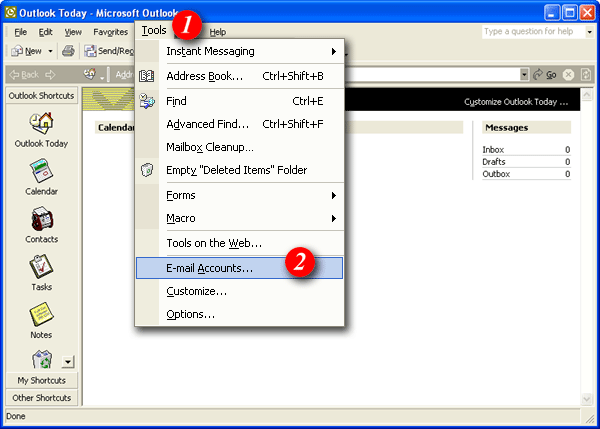600x429 pixels.
Task: Click the Customize Outlook Today link
Action: tap(516, 102)
